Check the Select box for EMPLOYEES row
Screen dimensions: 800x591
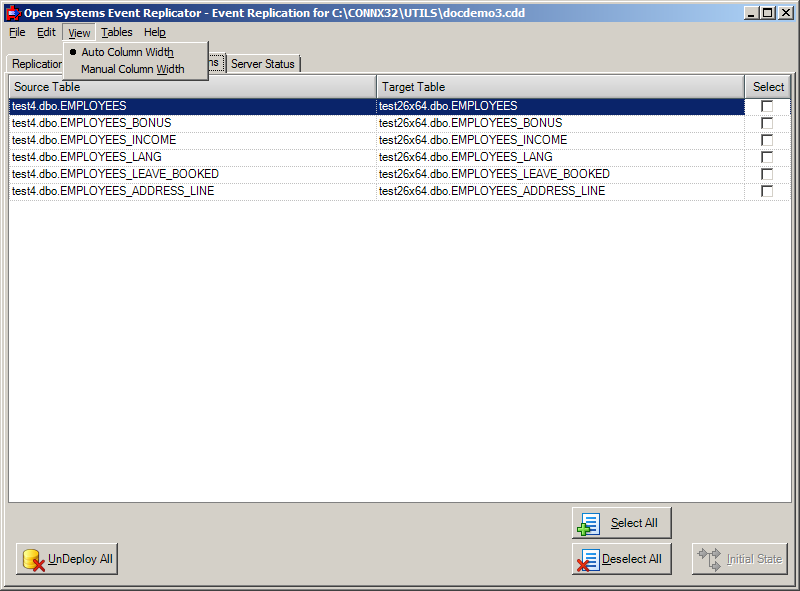(x=767, y=105)
